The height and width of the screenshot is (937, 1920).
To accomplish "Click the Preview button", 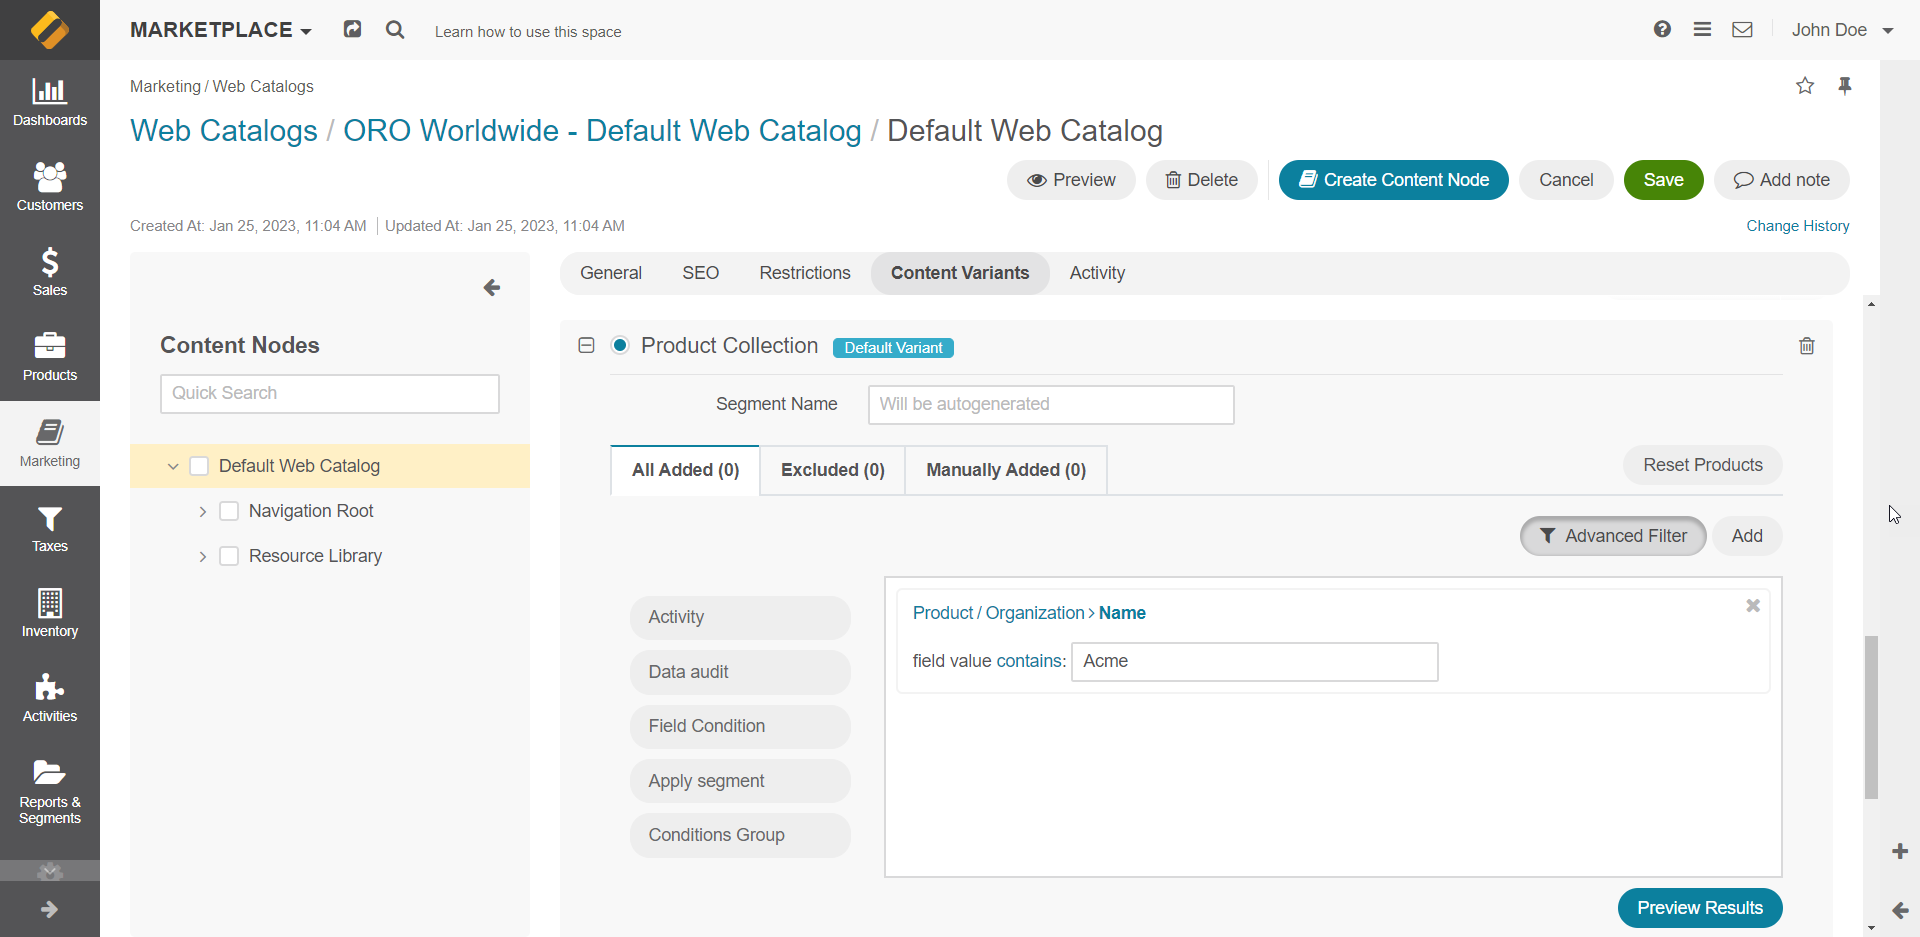I will click(1071, 180).
